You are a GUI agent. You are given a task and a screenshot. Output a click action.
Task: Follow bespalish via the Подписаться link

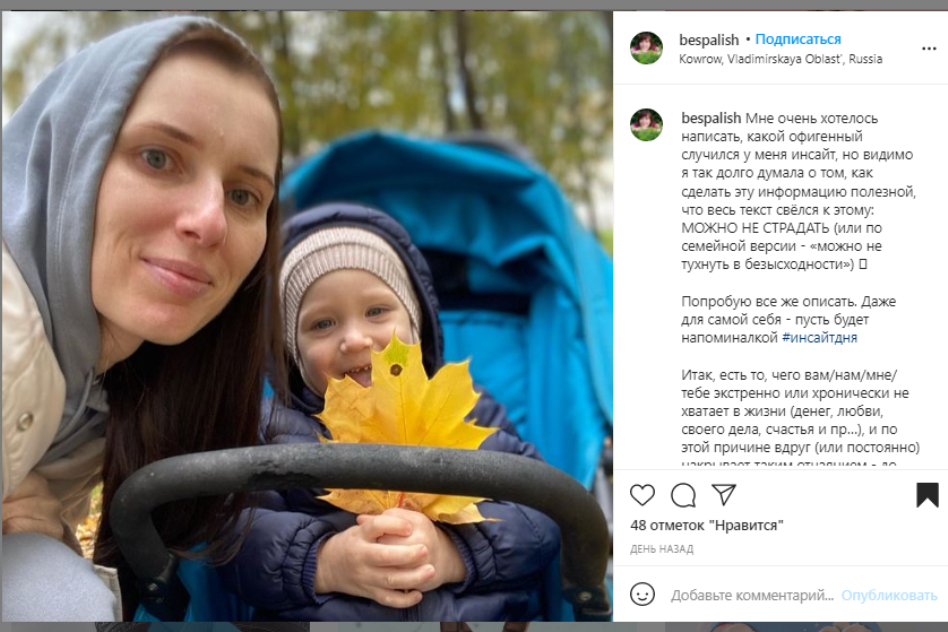(798, 39)
